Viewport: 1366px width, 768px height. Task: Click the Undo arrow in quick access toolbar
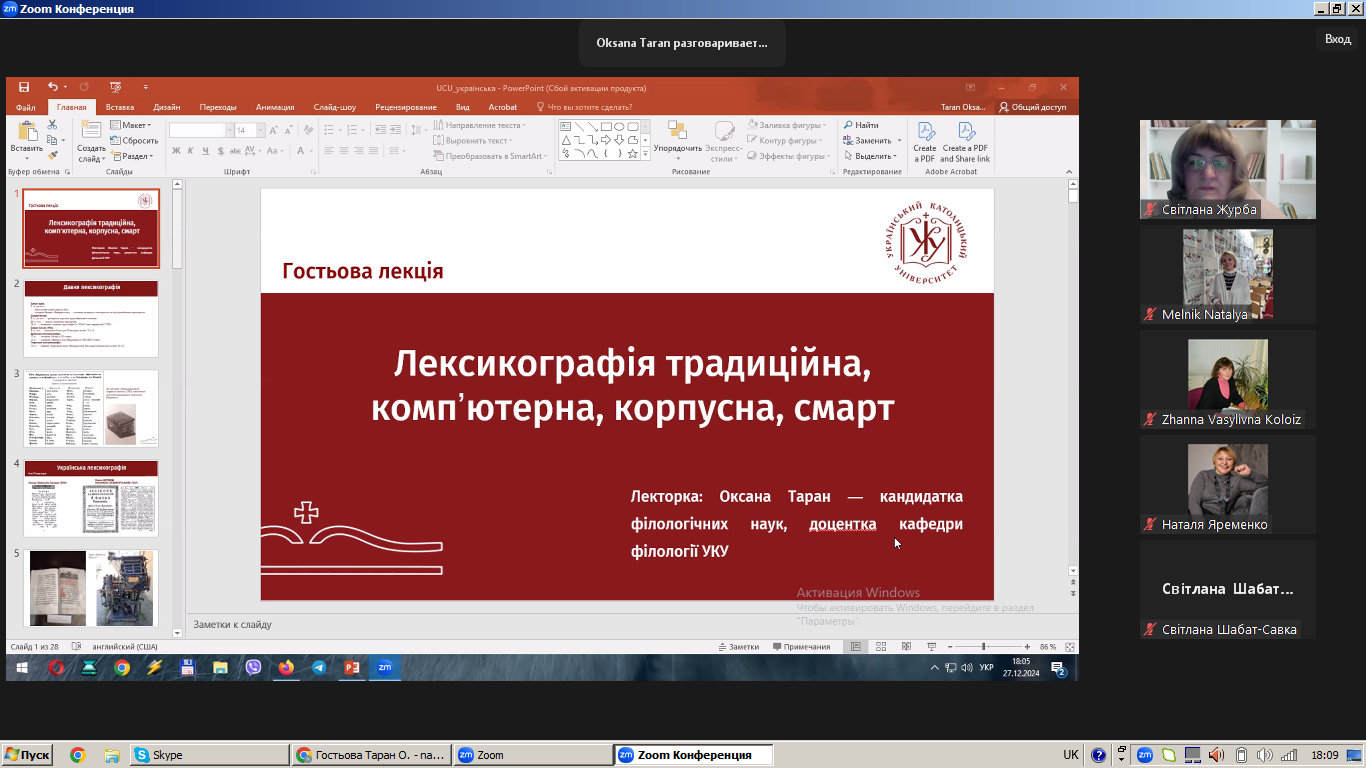tap(52, 88)
